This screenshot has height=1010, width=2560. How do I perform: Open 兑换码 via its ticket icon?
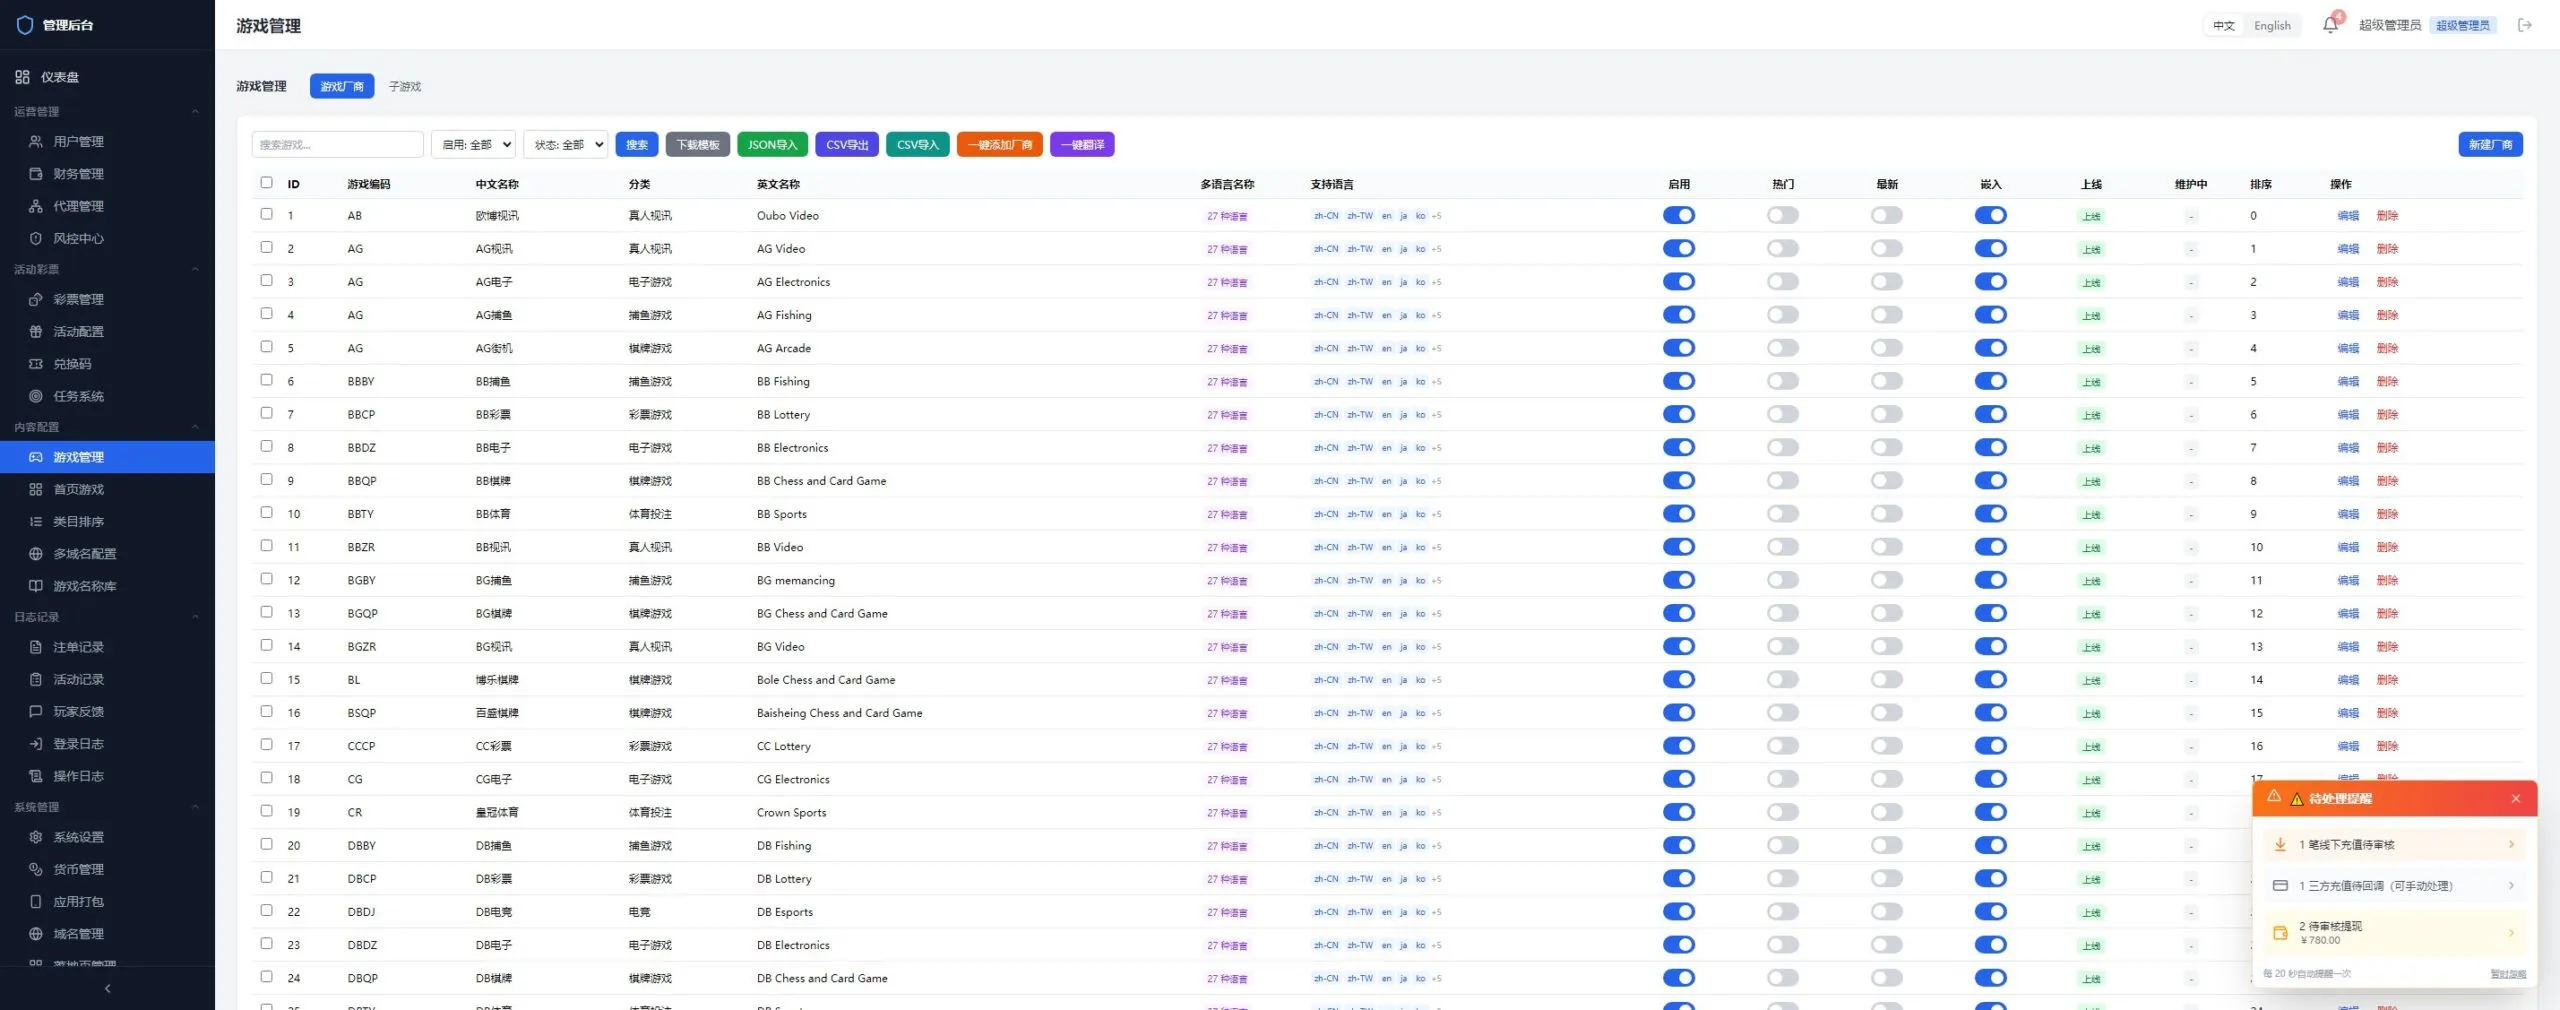[36, 364]
